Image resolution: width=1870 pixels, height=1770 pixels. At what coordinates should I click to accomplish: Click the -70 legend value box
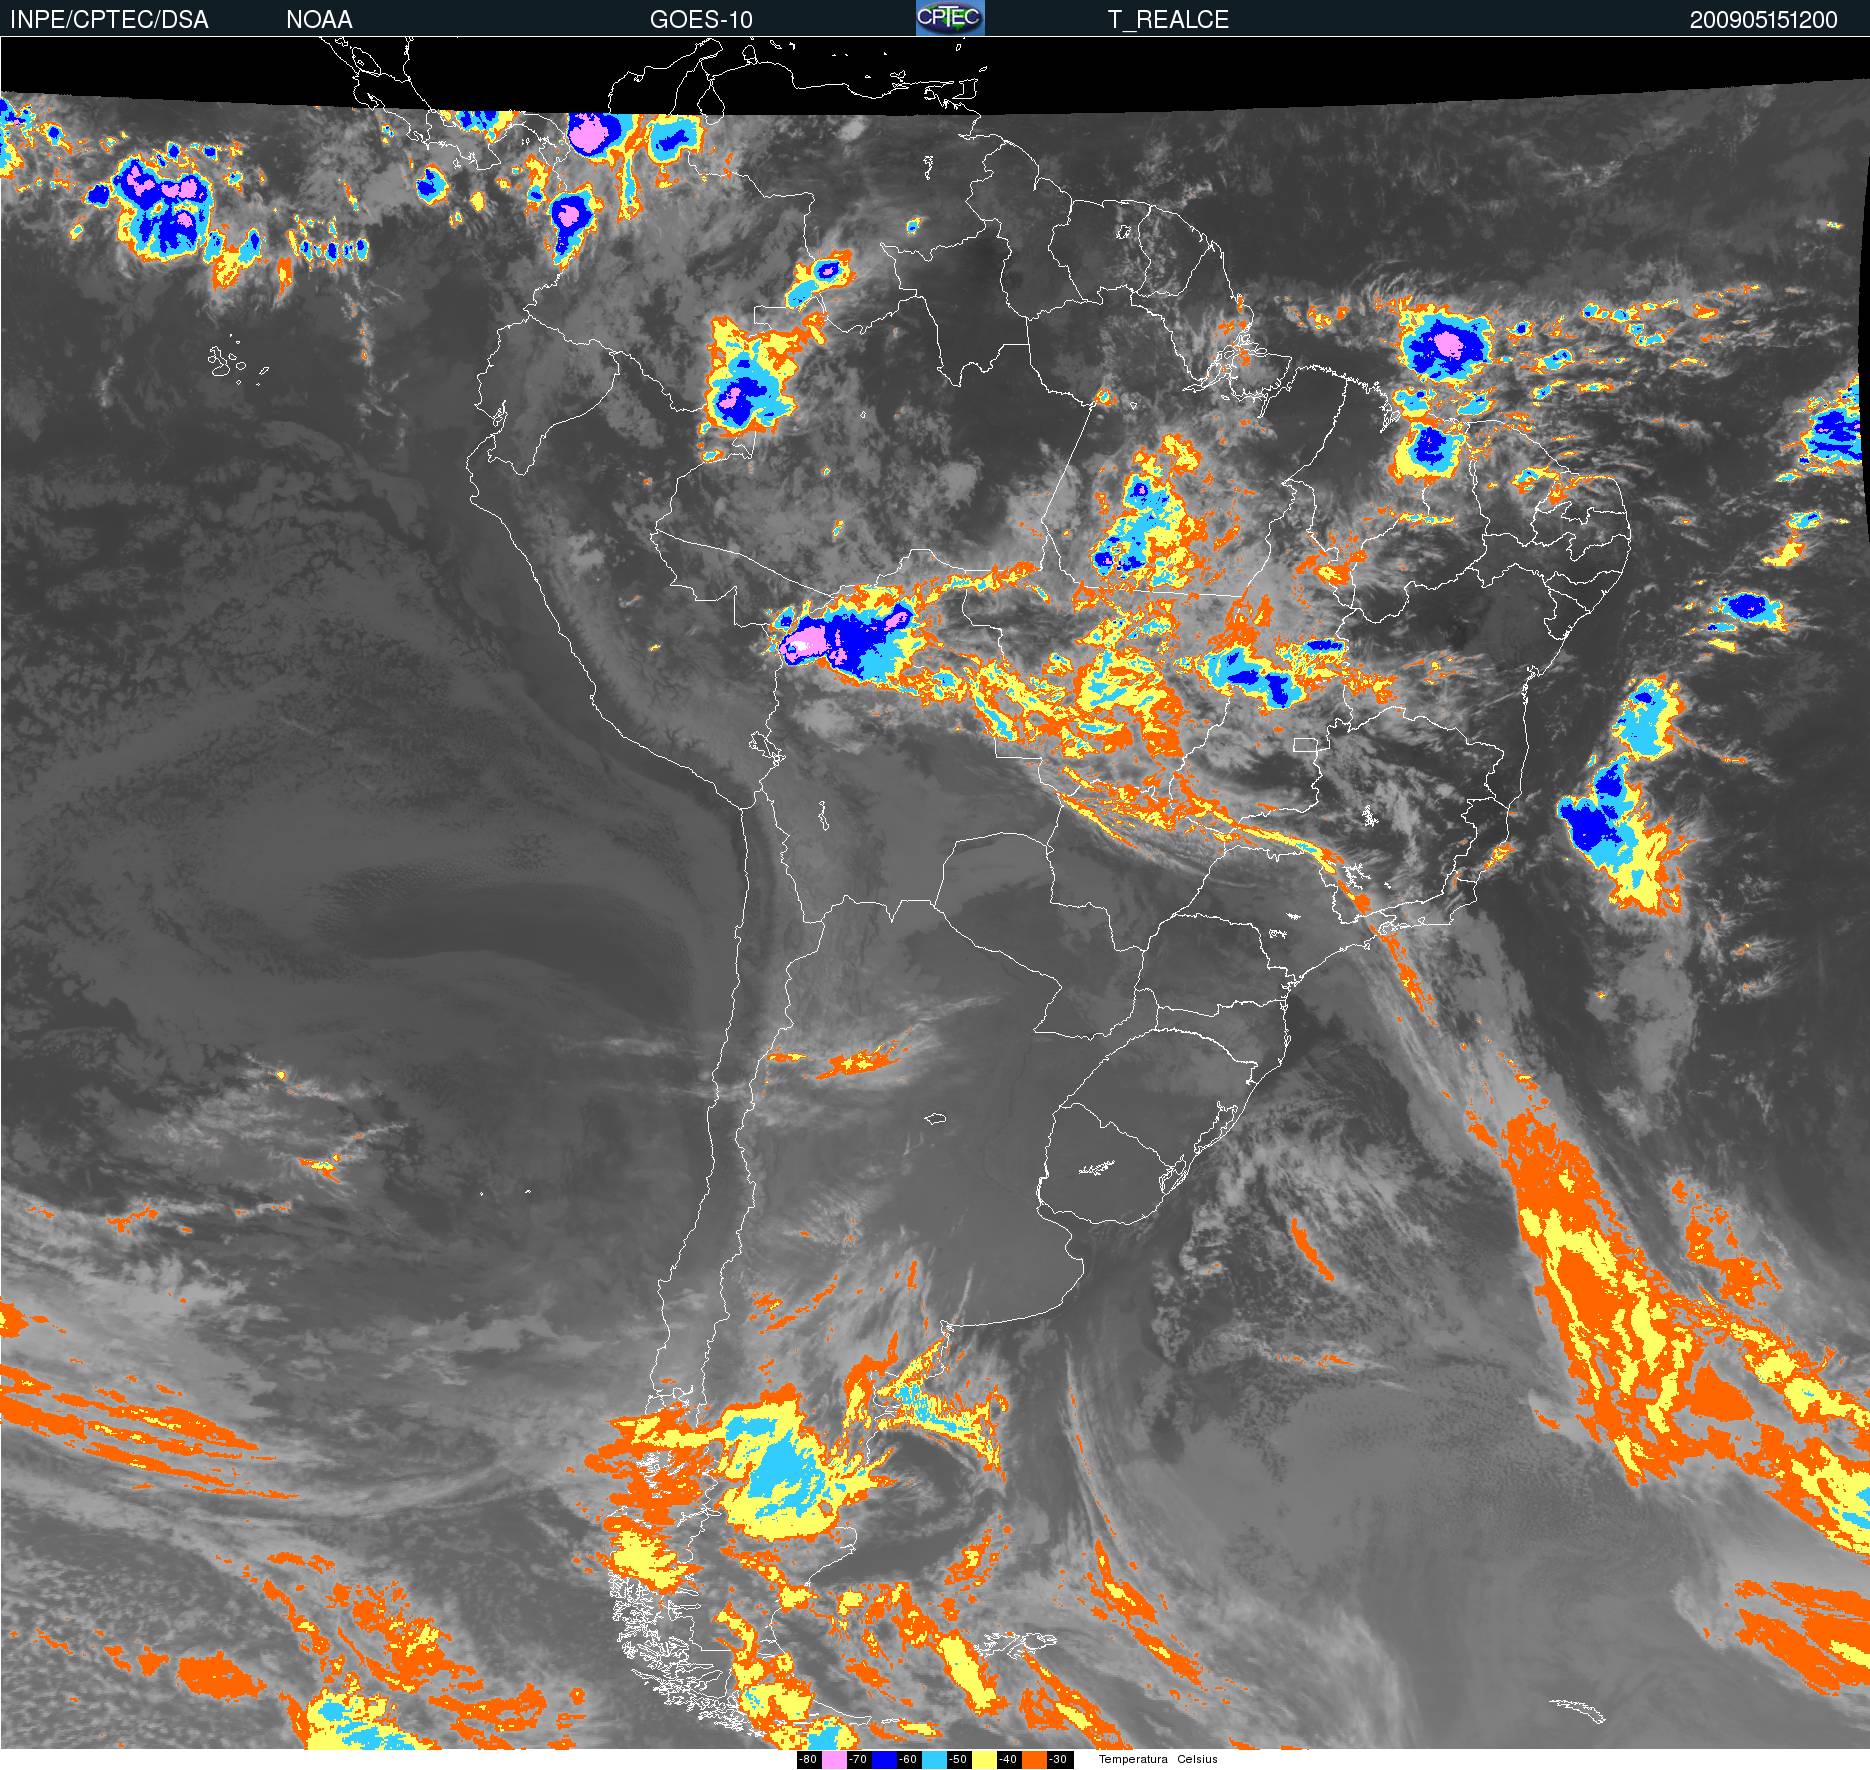coord(859,1760)
